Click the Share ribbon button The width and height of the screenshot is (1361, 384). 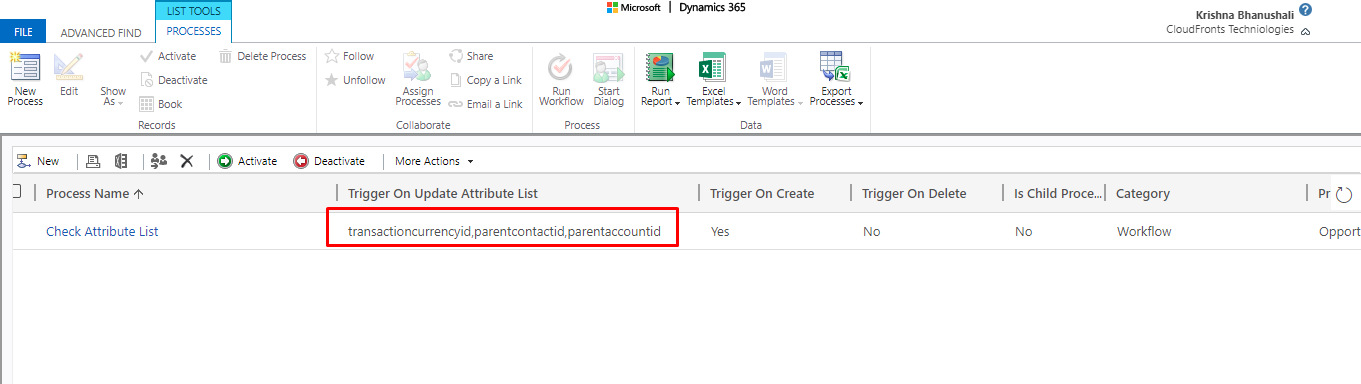pos(471,56)
